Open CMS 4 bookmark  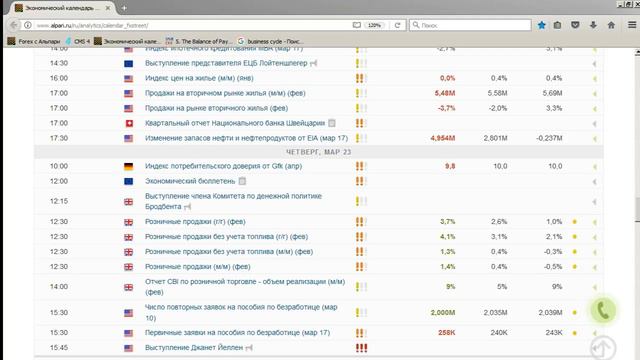pos(78,41)
